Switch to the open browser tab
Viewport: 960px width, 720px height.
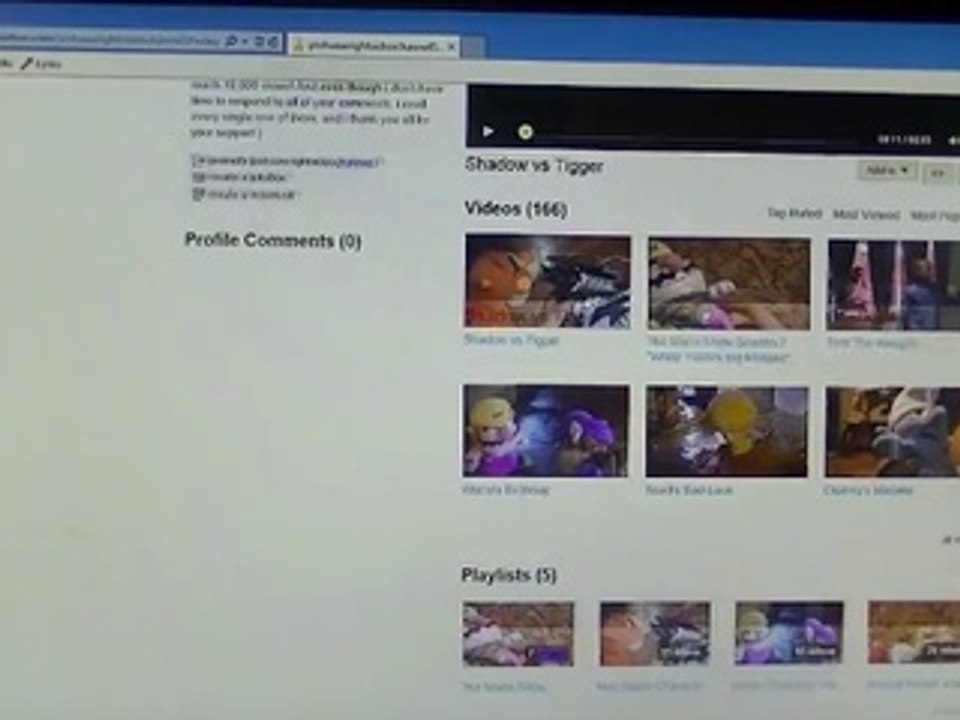(x=375, y=45)
